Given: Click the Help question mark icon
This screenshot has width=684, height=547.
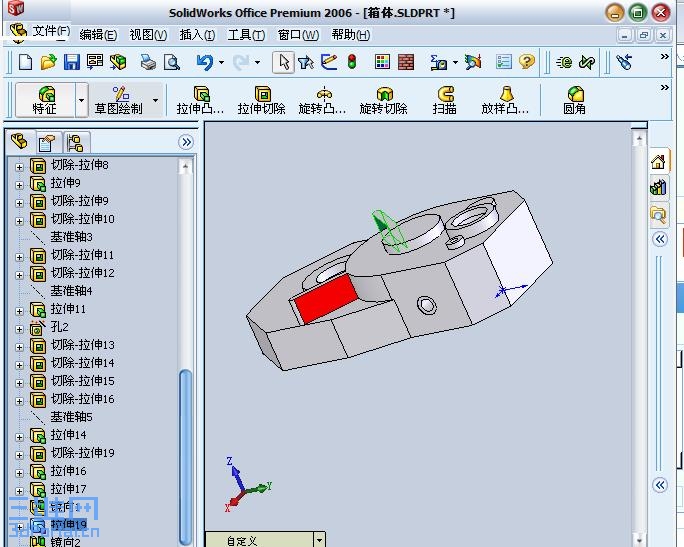Looking at the screenshot, I should tap(527, 62).
